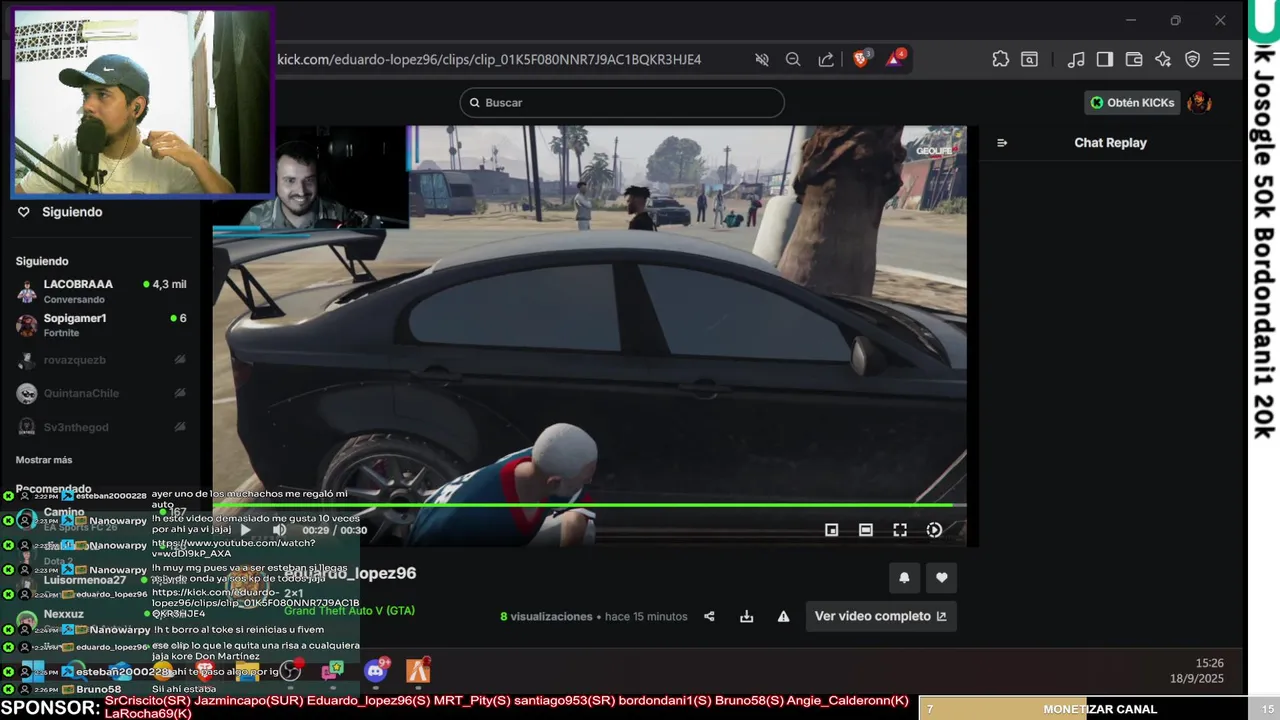Open the media music note control
This screenshot has width=1280, height=720.
[1076, 60]
